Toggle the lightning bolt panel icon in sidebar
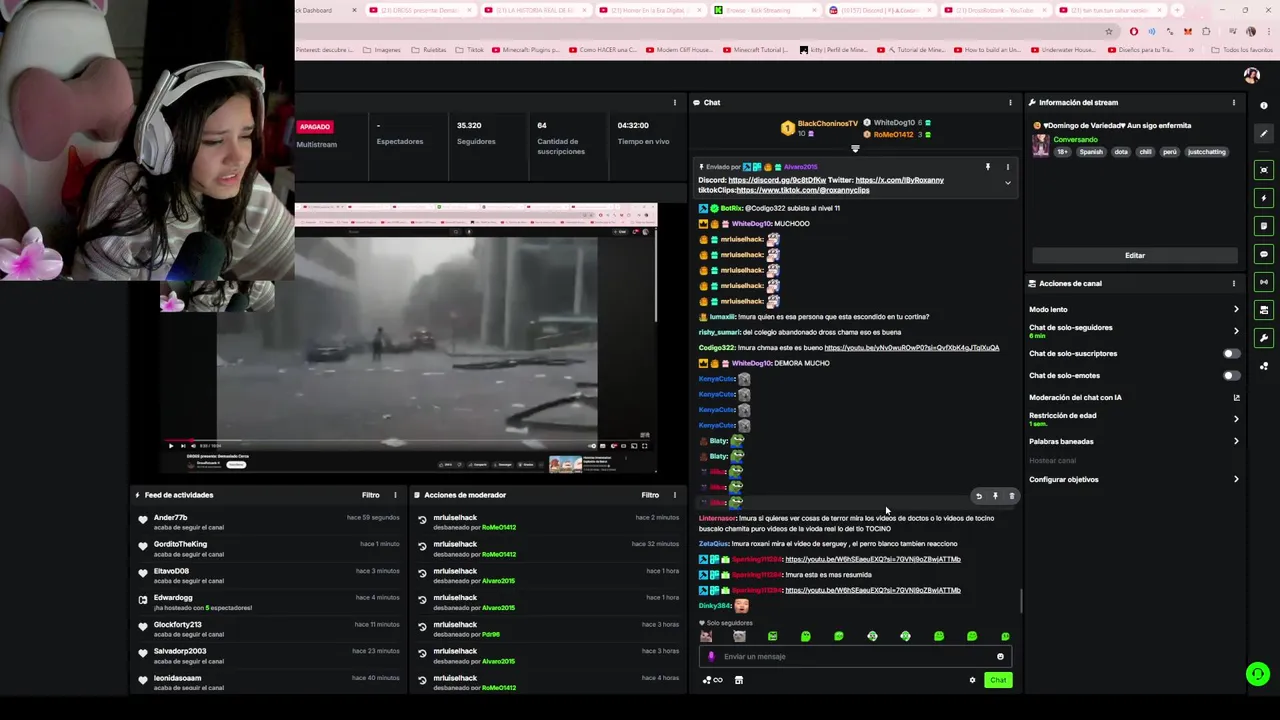The width and height of the screenshot is (1280, 720). point(1264,198)
